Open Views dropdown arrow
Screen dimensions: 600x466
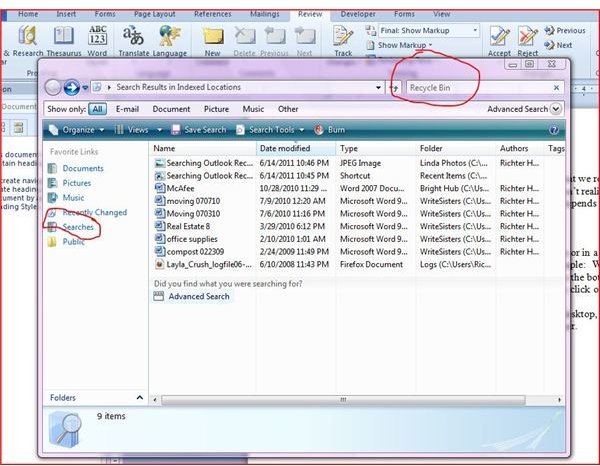pyautogui.click(x=160, y=130)
